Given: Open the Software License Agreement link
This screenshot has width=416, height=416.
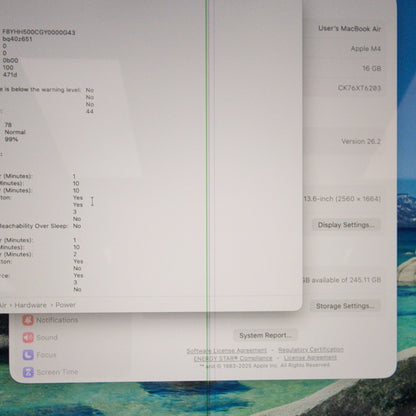Looking at the screenshot, I should pos(227,351).
